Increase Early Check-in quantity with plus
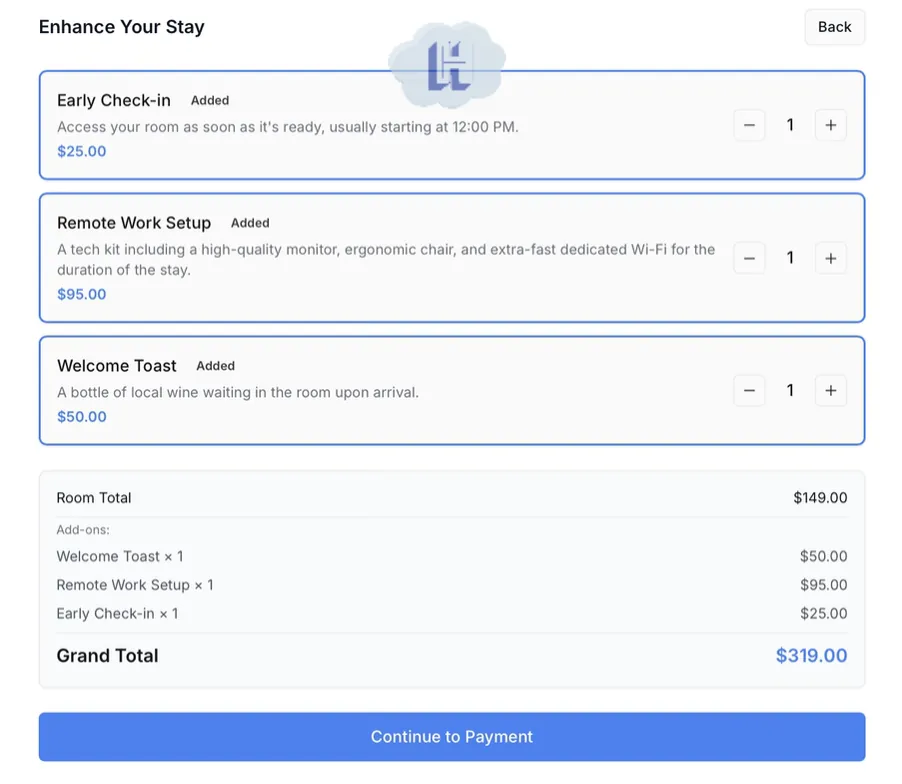902x784 pixels. 831,125
